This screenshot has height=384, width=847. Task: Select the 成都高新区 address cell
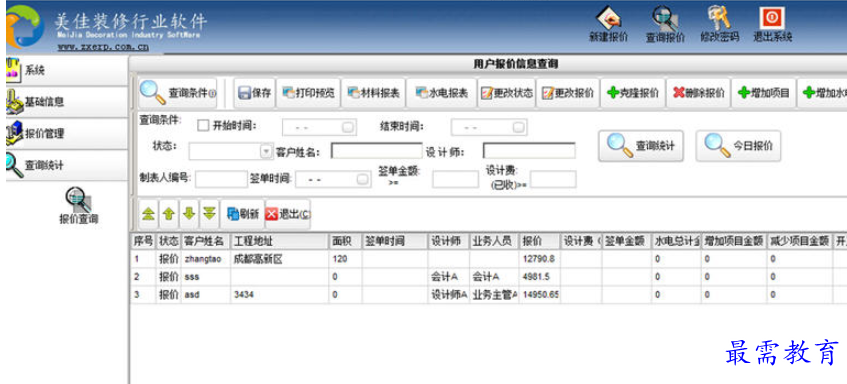(x=279, y=259)
